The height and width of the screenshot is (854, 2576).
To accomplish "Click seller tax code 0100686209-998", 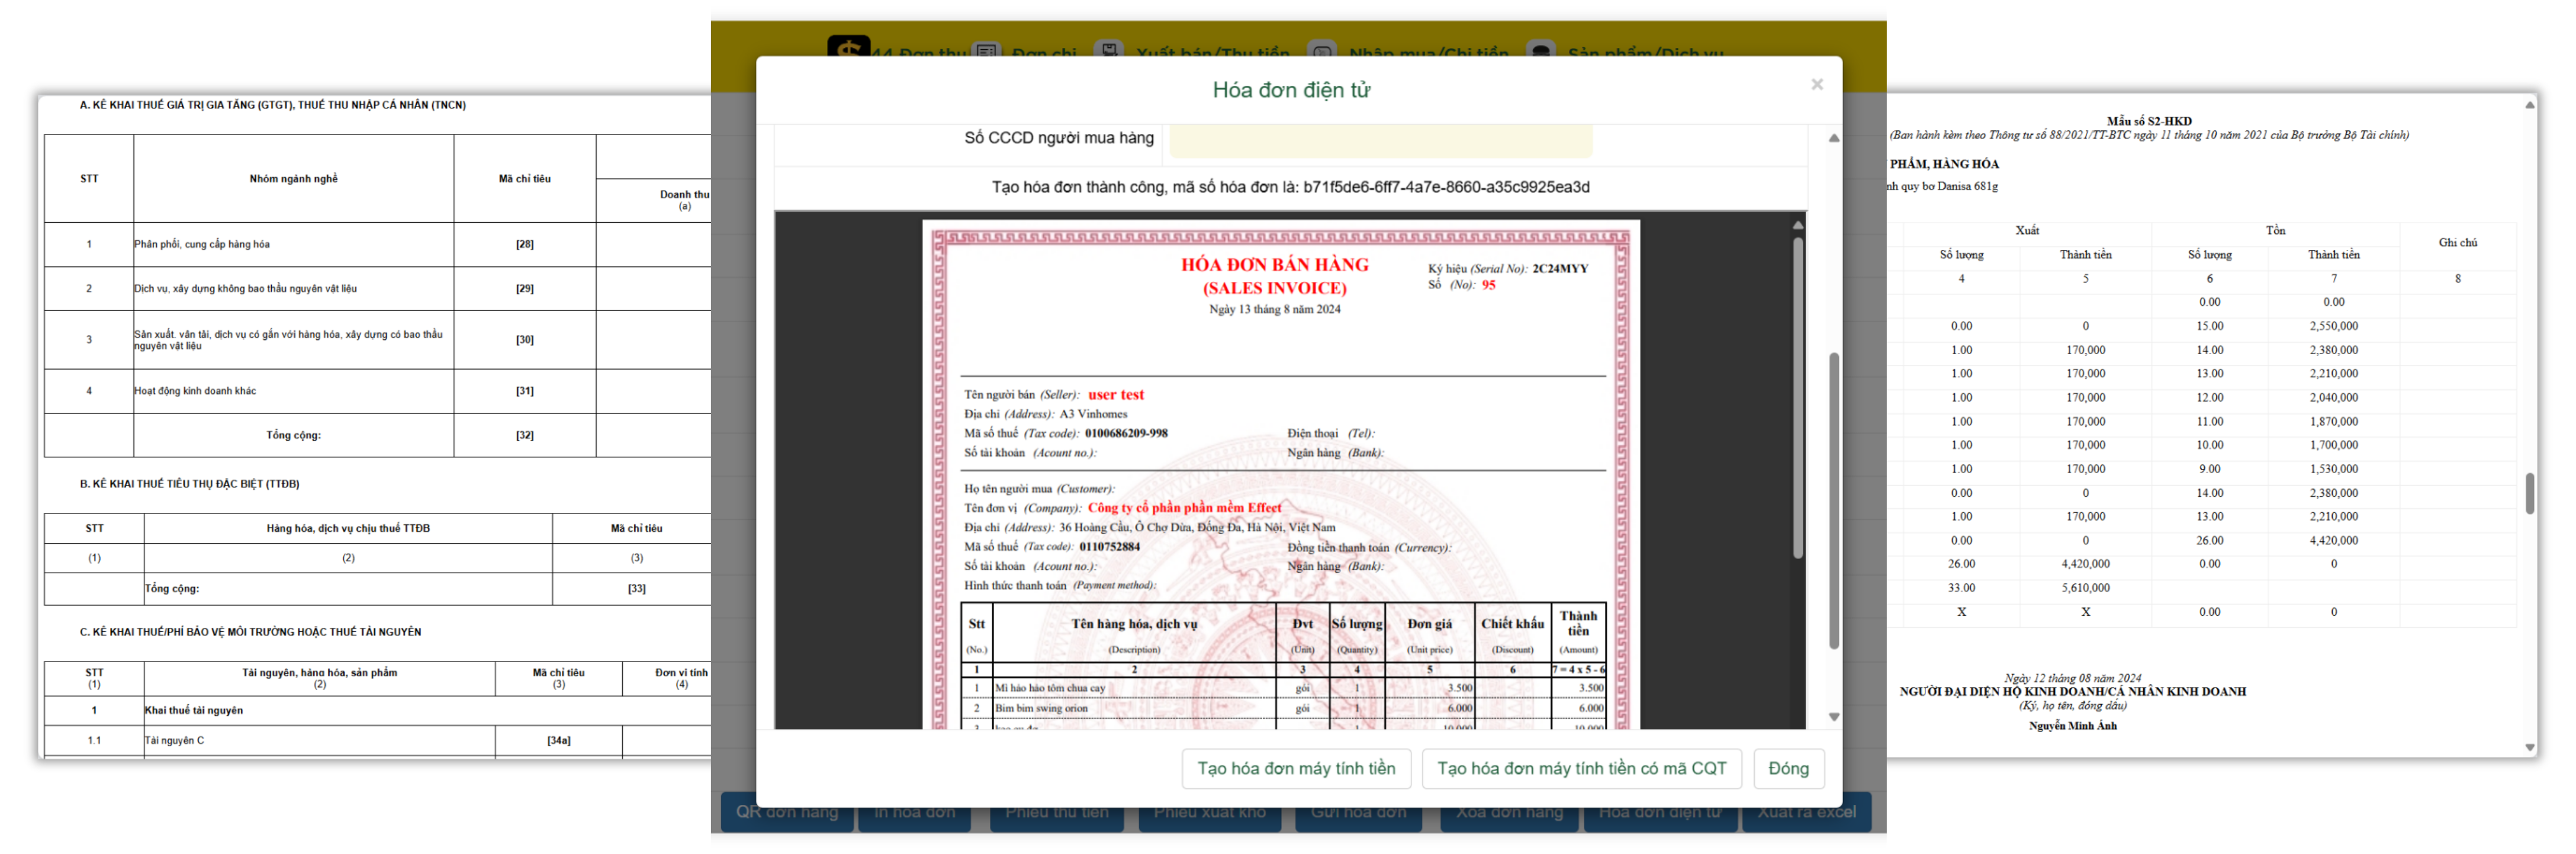I will tap(1126, 434).
